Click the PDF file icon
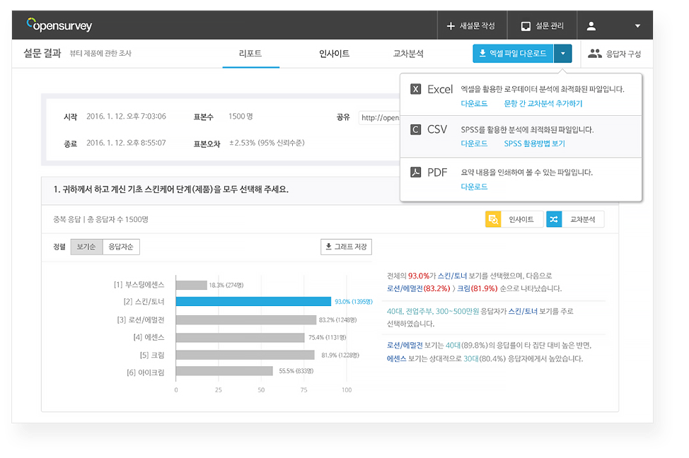This screenshot has width=689, height=458. (x=415, y=172)
